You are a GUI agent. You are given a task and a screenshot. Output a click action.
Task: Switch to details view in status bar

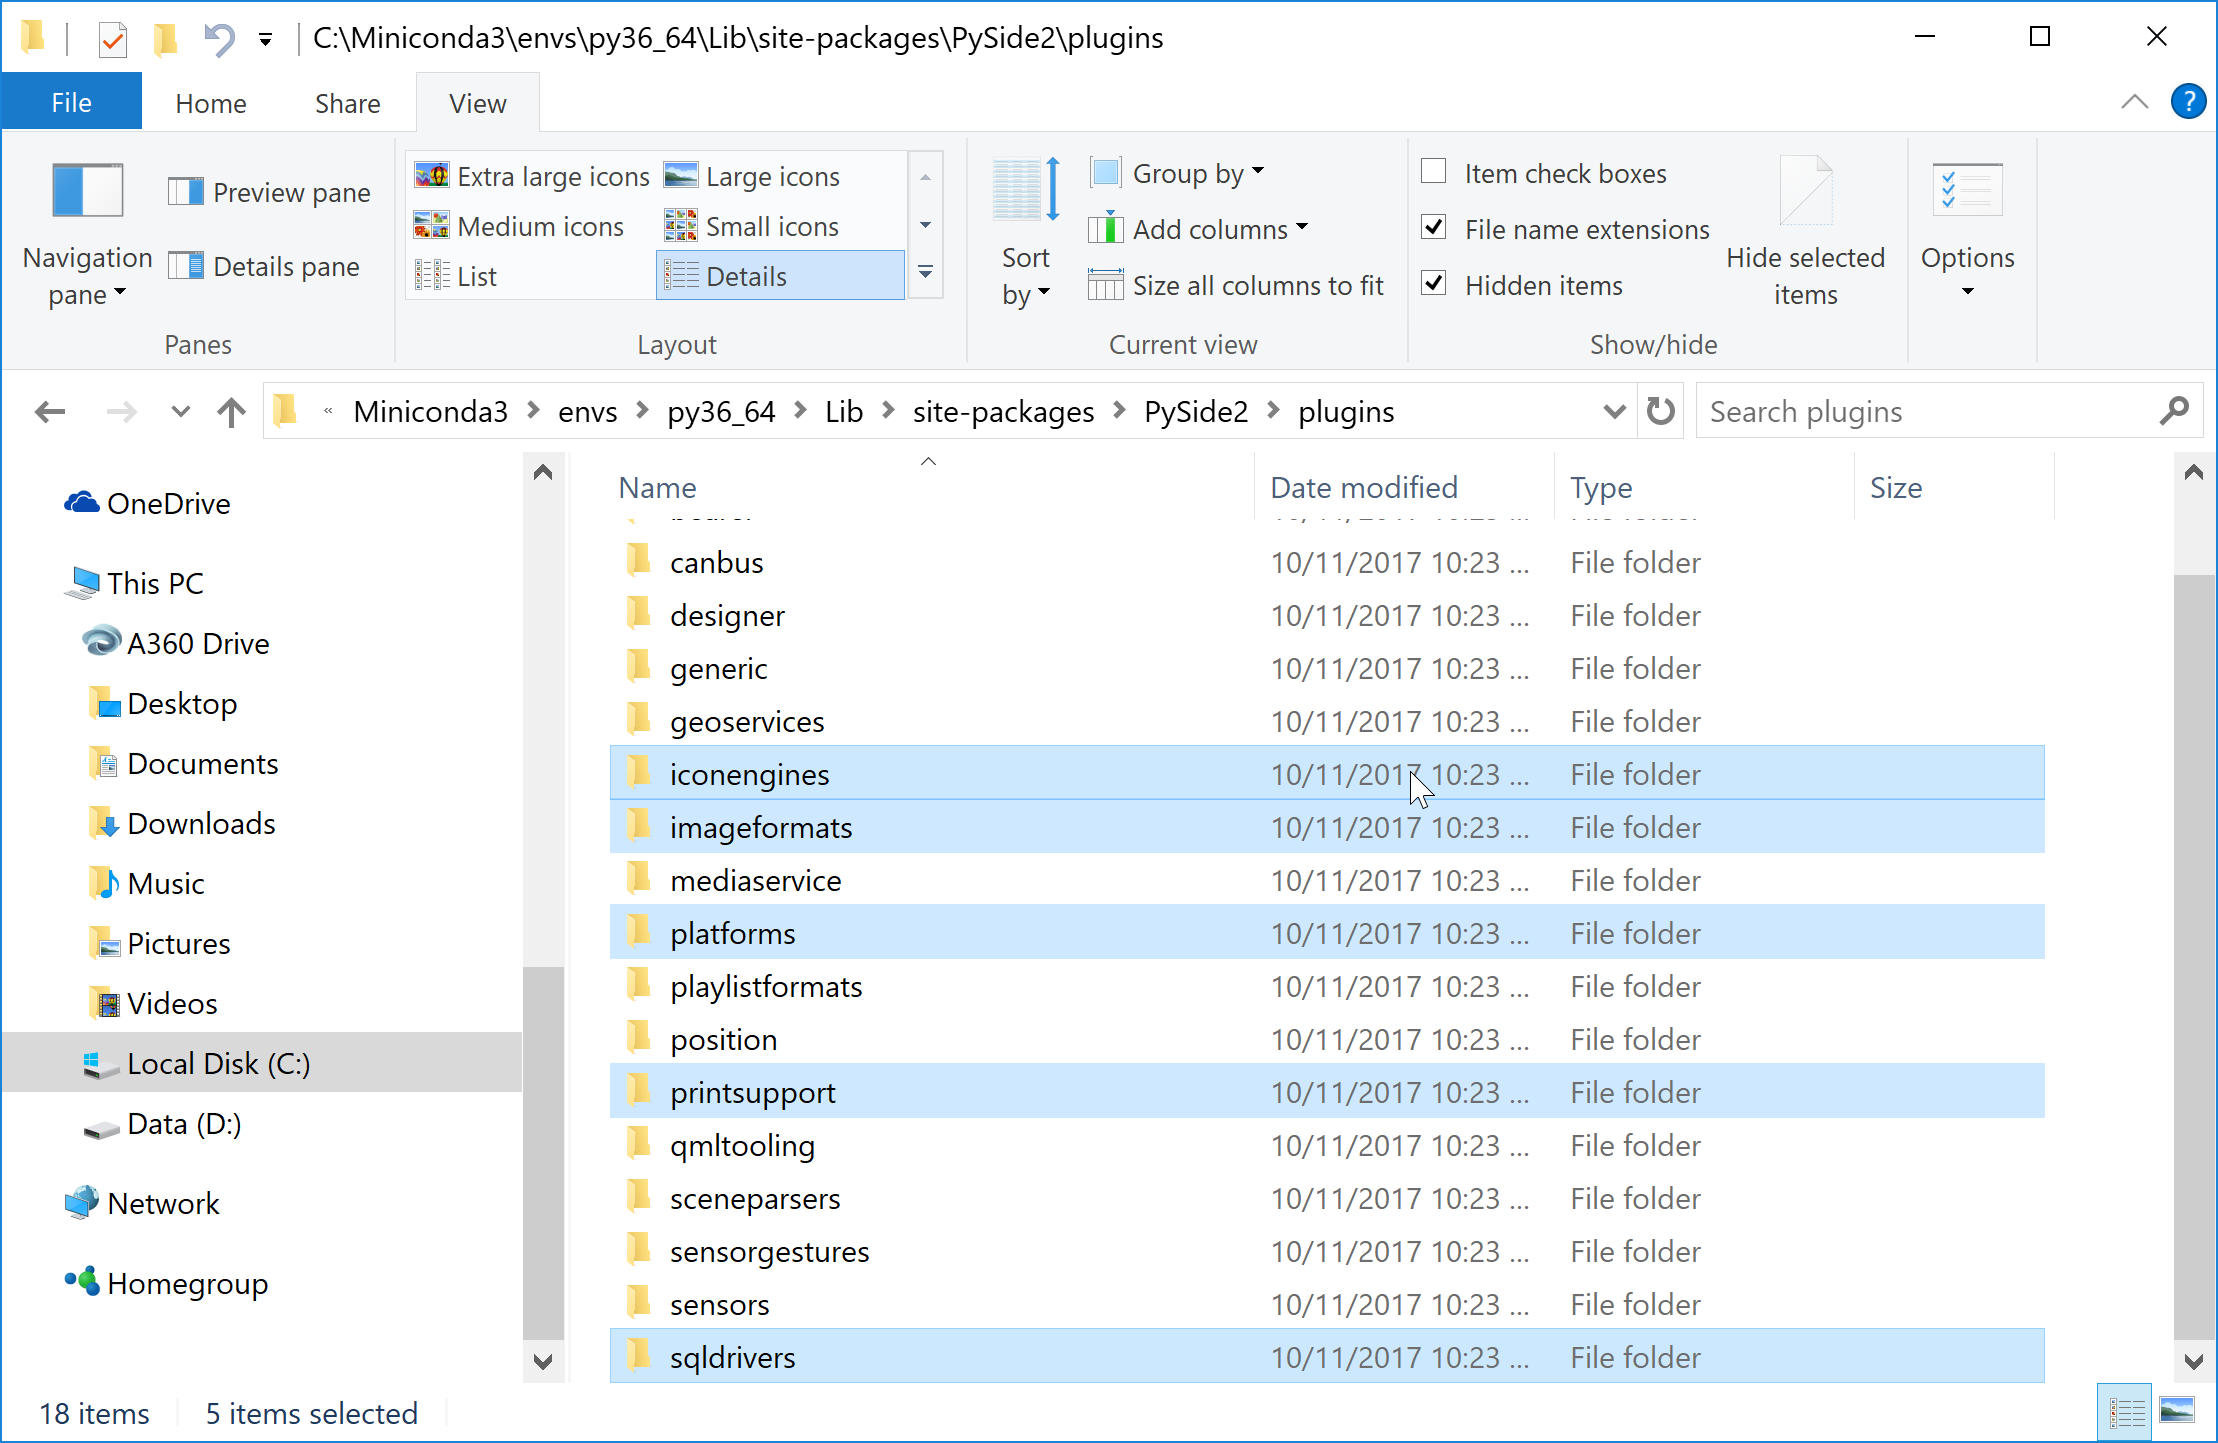(x=2125, y=1412)
